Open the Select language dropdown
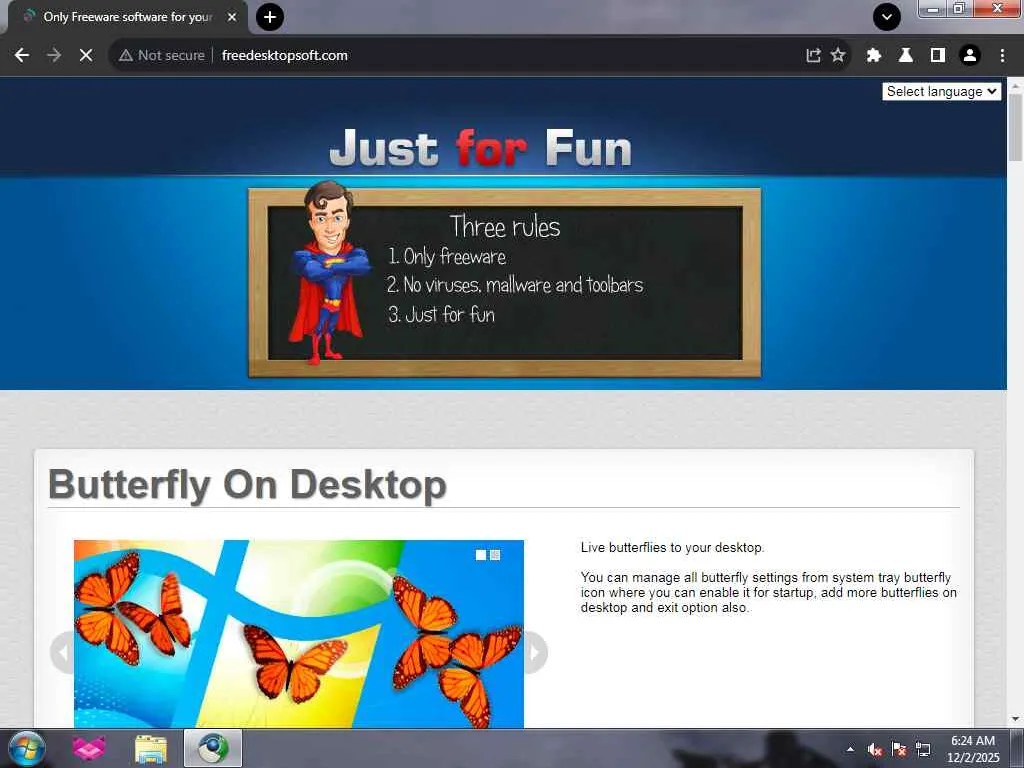Image resolution: width=1024 pixels, height=768 pixels. coord(942,91)
